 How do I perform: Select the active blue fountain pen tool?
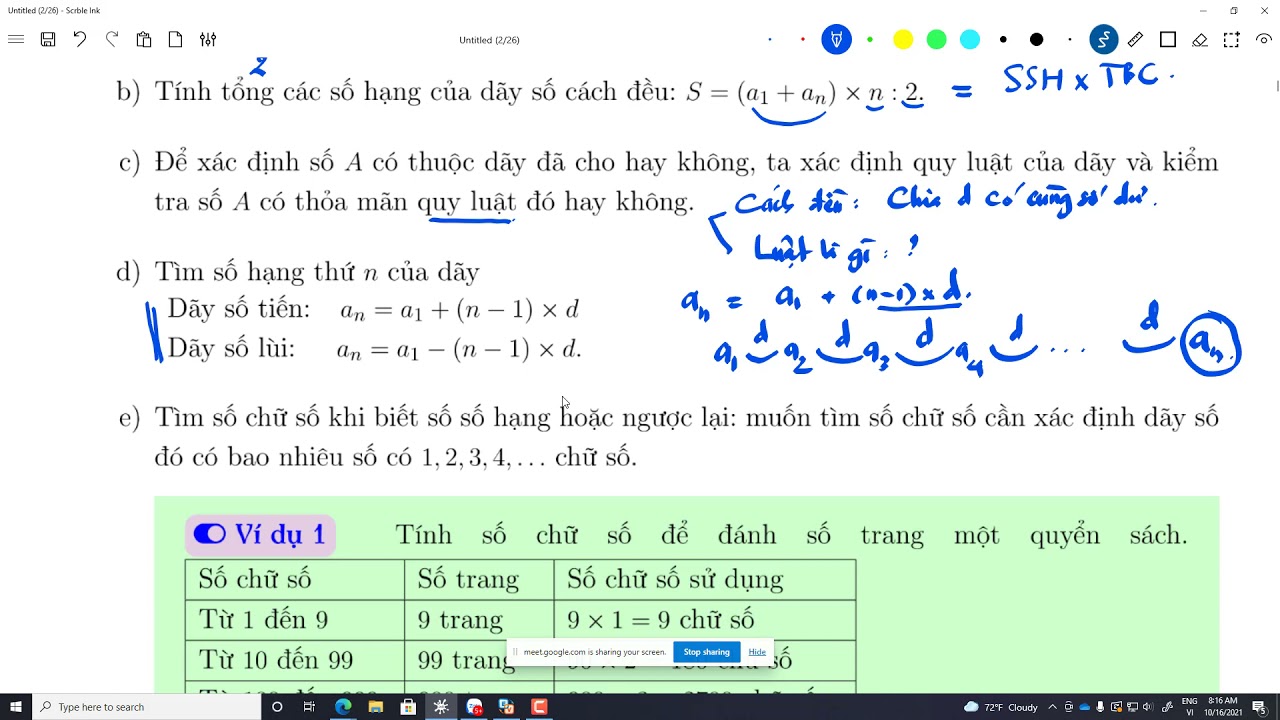(x=836, y=40)
